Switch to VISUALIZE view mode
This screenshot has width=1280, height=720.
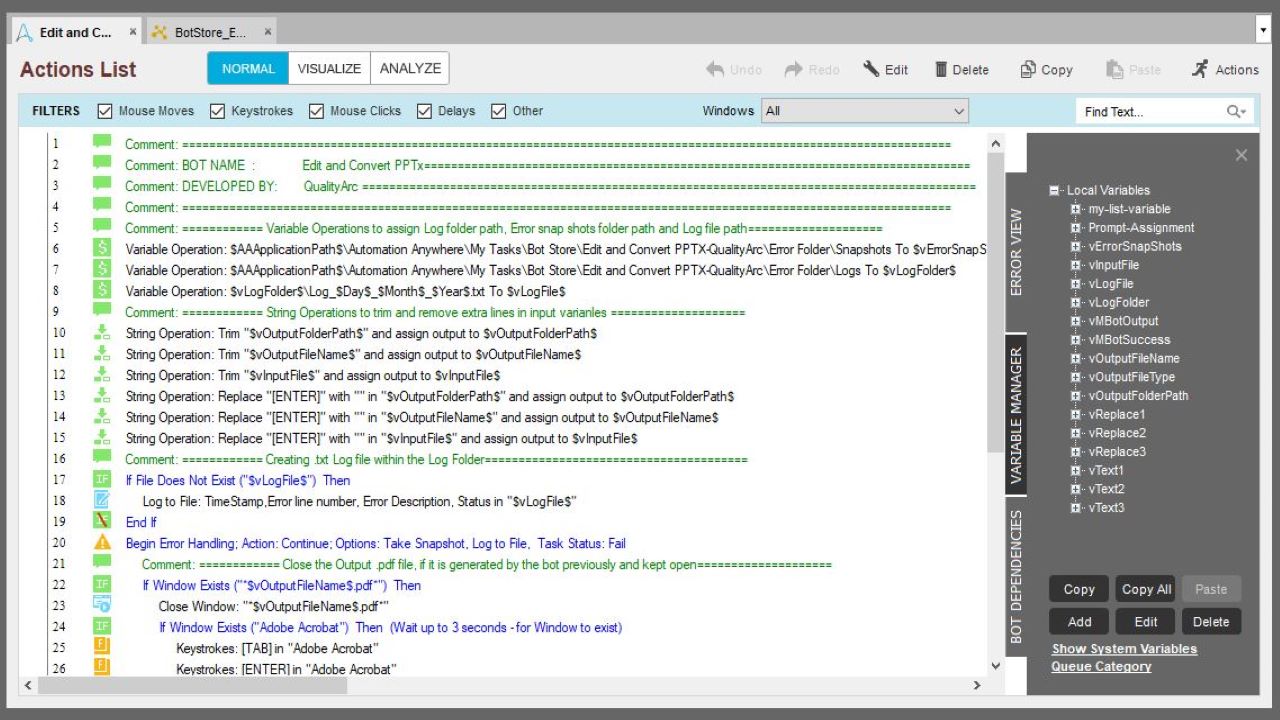pos(329,68)
